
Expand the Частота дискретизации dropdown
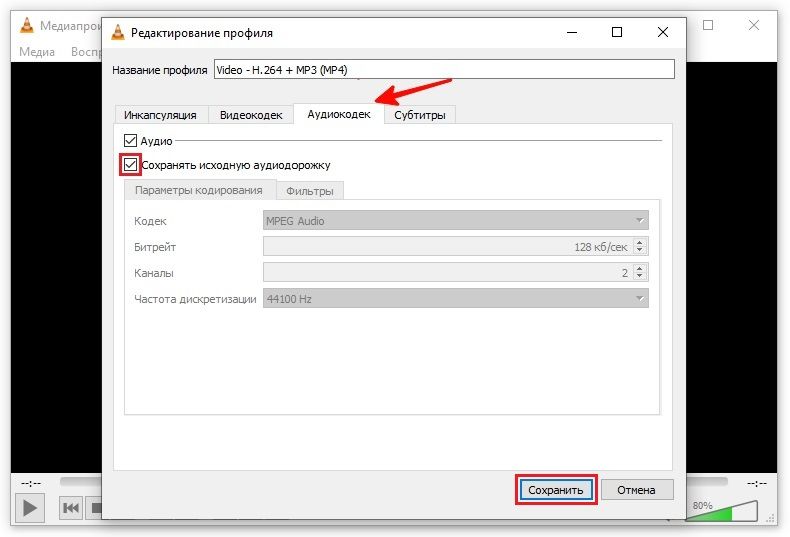455,298
